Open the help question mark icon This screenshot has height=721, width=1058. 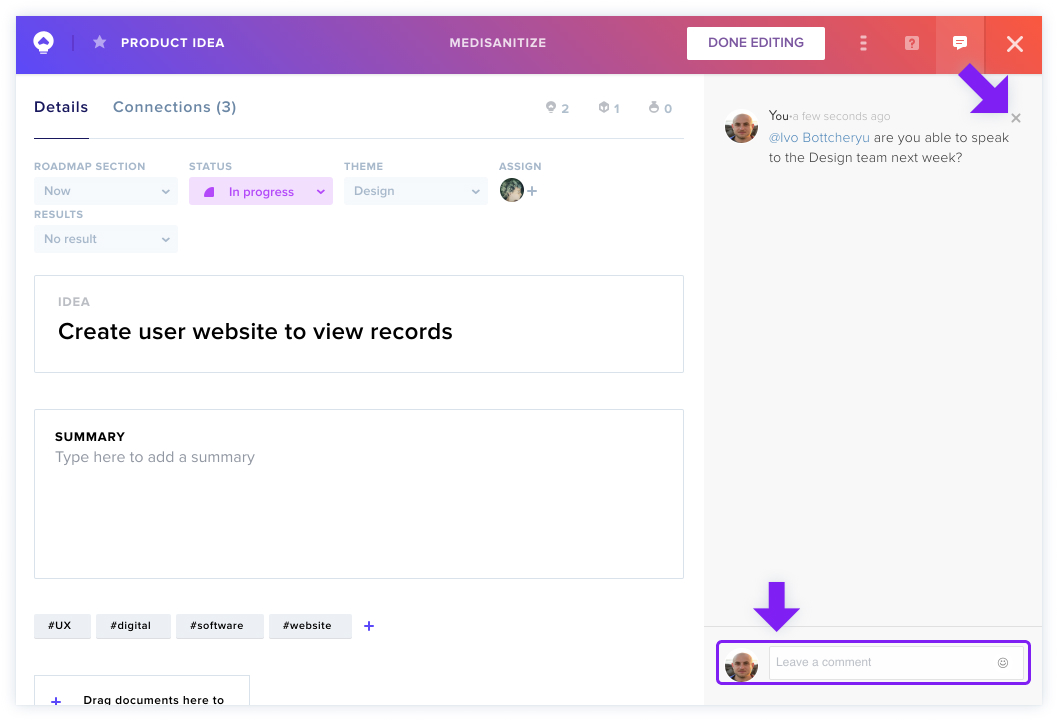pos(912,43)
